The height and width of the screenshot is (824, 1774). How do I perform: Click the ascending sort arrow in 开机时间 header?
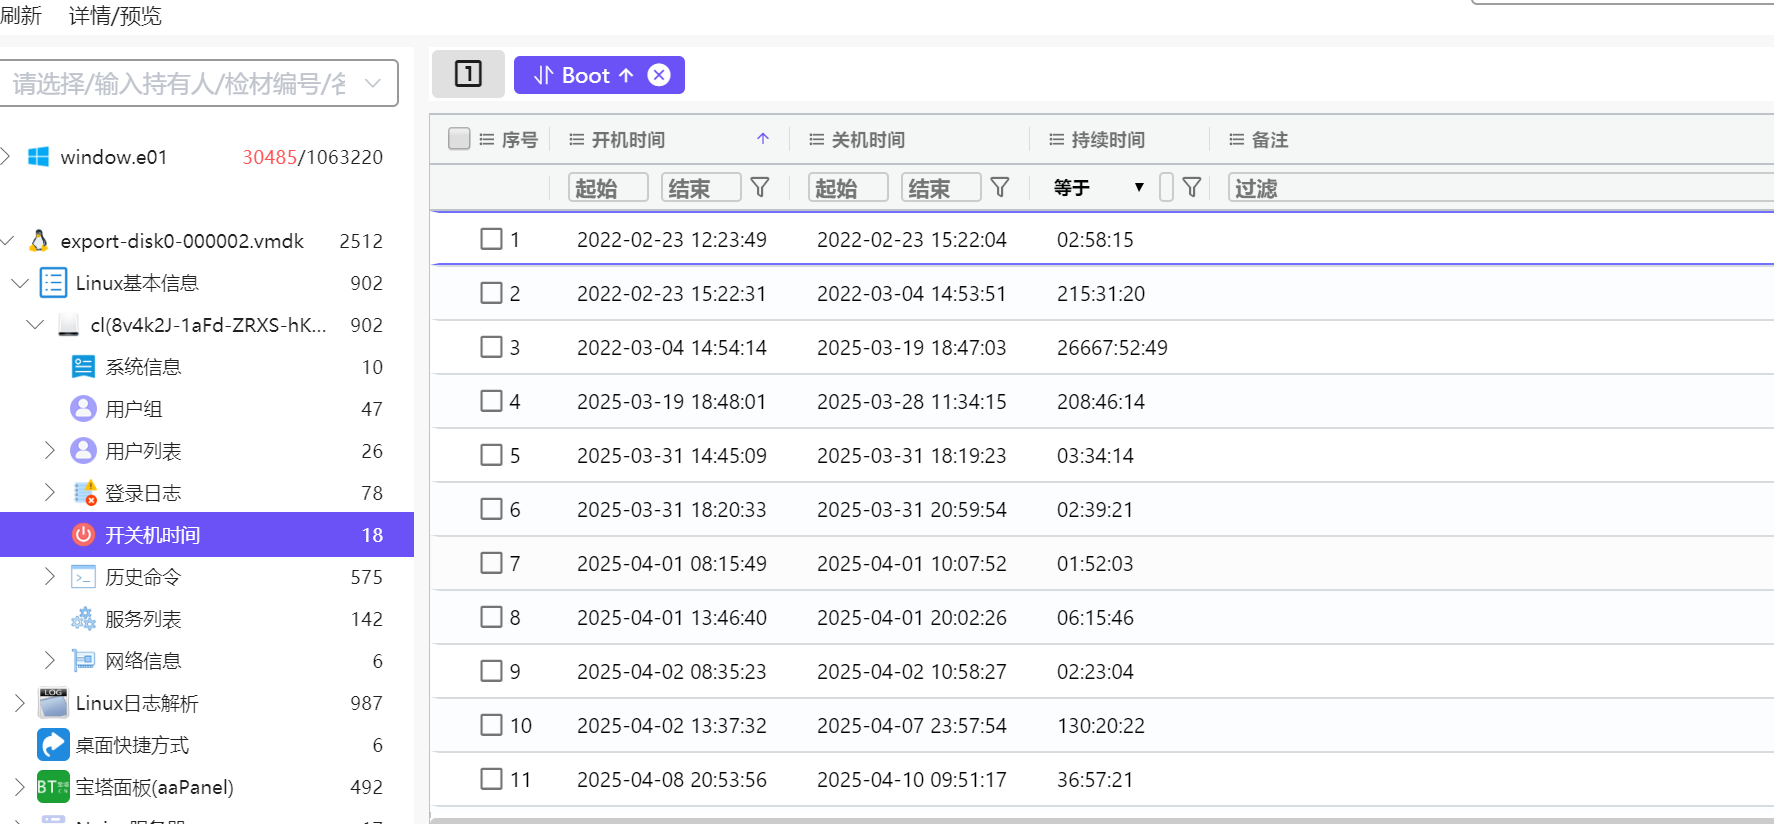pyautogui.click(x=763, y=139)
